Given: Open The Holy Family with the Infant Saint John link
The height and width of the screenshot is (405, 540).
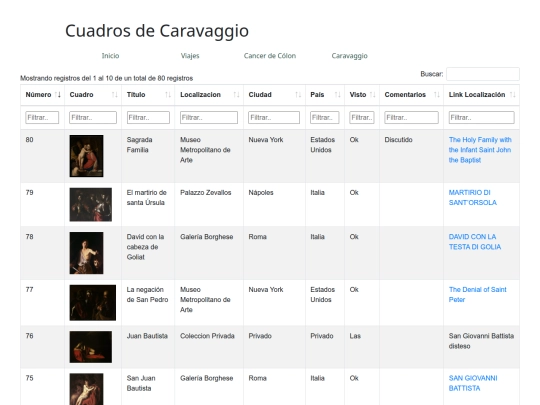Looking at the screenshot, I should (480, 150).
